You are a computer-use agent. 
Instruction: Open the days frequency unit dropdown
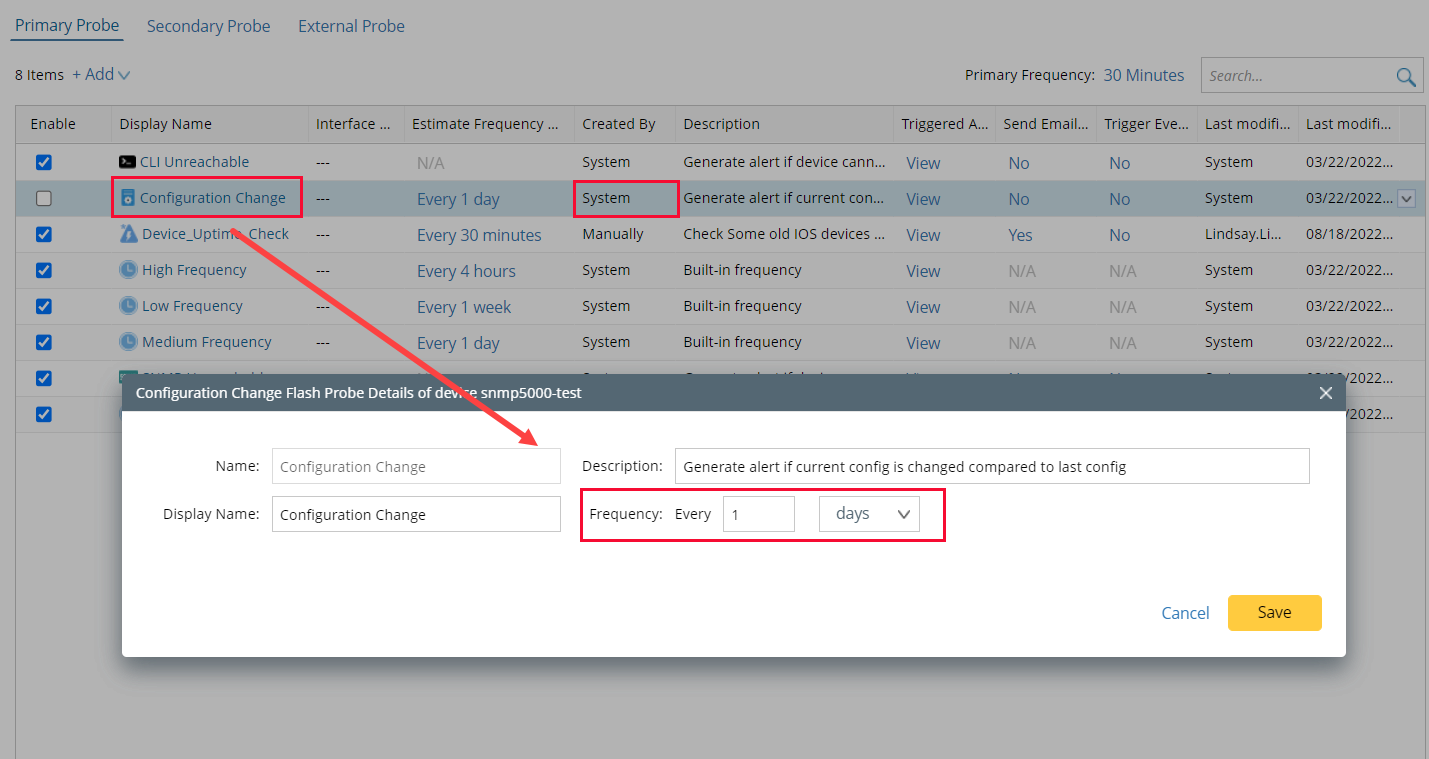(x=869, y=513)
